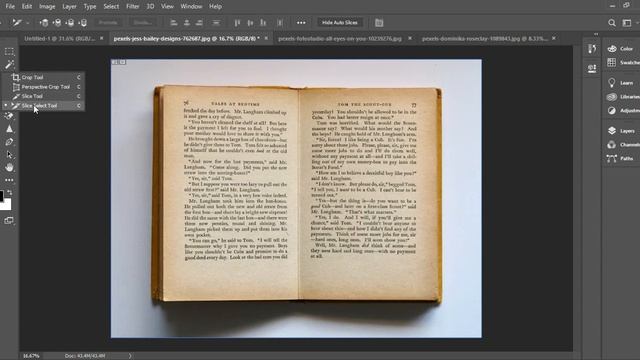Click Send to Back in the options bar
This screenshot has width=640, height=360.
83,22
